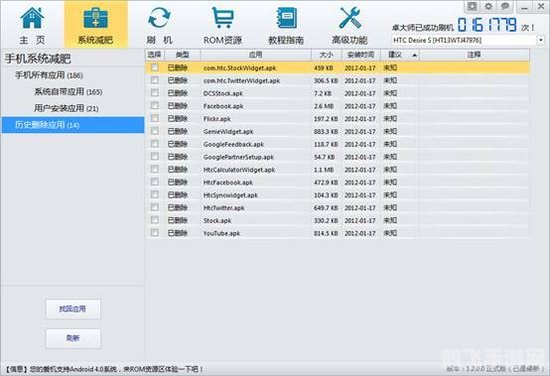Tick checkbox for DCSStock.apk

(x=154, y=93)
